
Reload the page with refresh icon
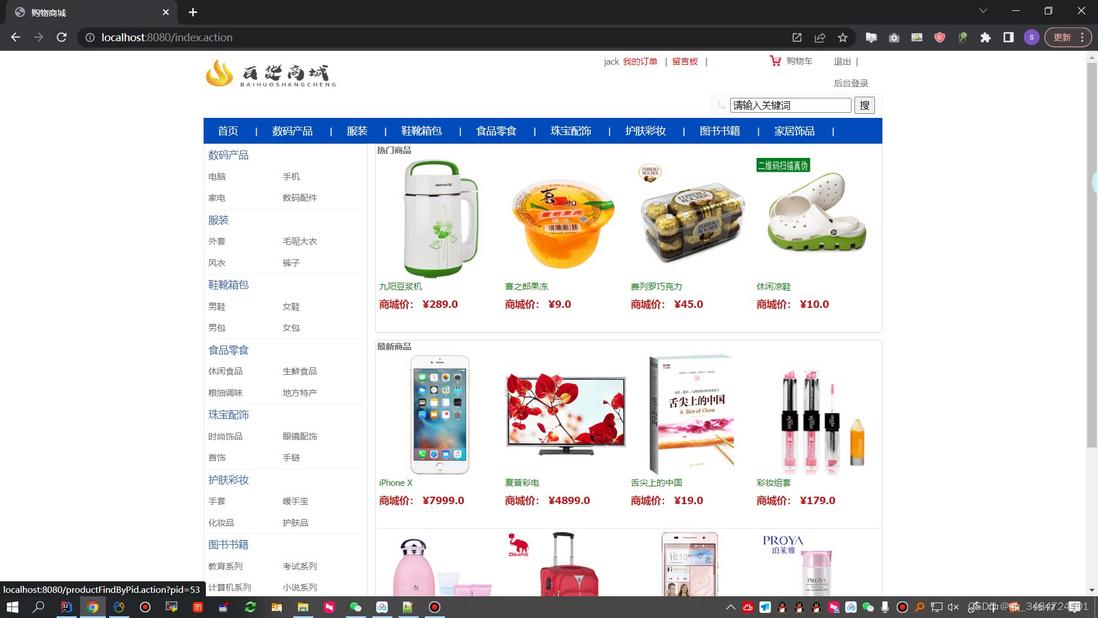click(62, 37)
